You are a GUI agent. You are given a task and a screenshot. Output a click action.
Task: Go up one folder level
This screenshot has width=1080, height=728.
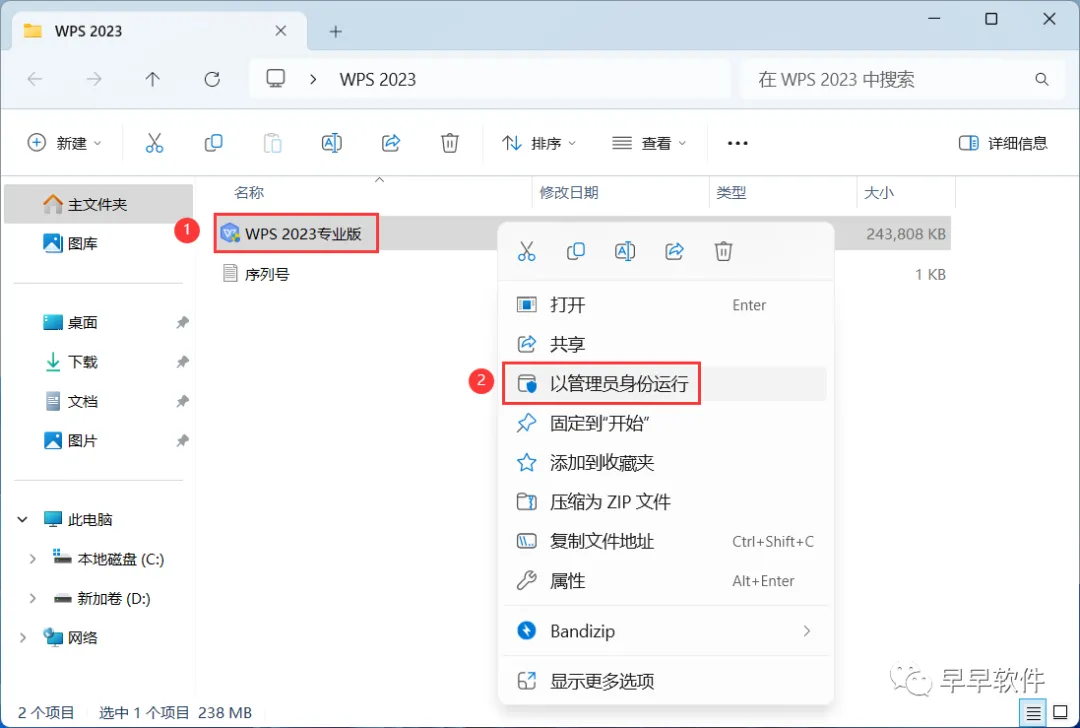(153, 79)
